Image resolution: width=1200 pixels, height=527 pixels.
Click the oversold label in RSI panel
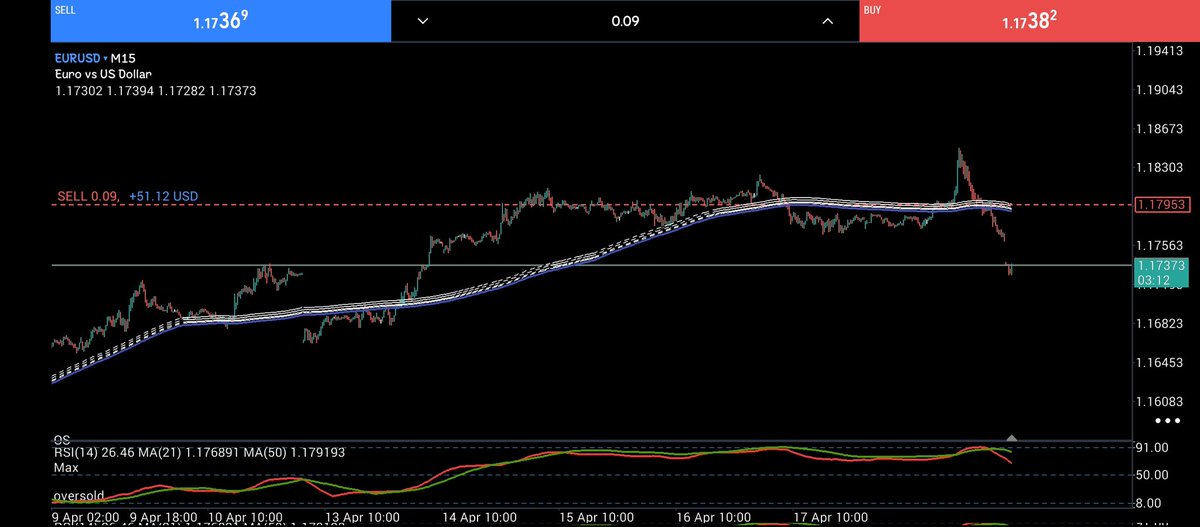tap(79, 494)
